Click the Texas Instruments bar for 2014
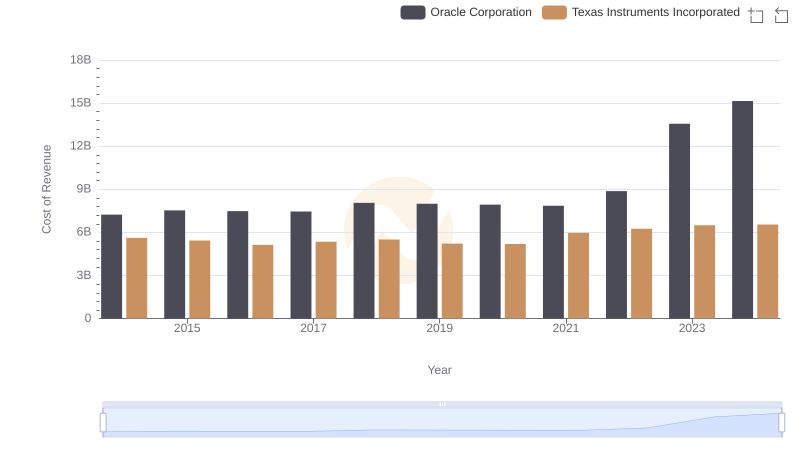The height and width of the screenshot is (461, 800). 137,278
